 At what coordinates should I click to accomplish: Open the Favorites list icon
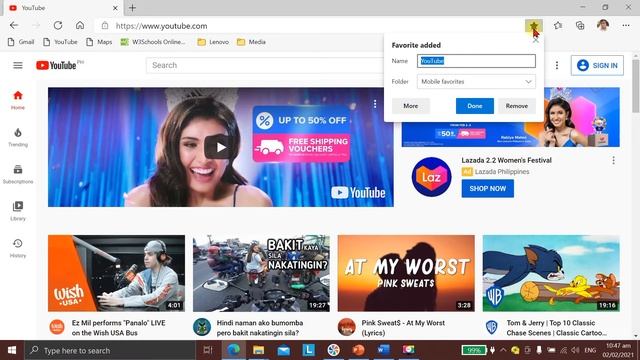[x=558, y=25]
